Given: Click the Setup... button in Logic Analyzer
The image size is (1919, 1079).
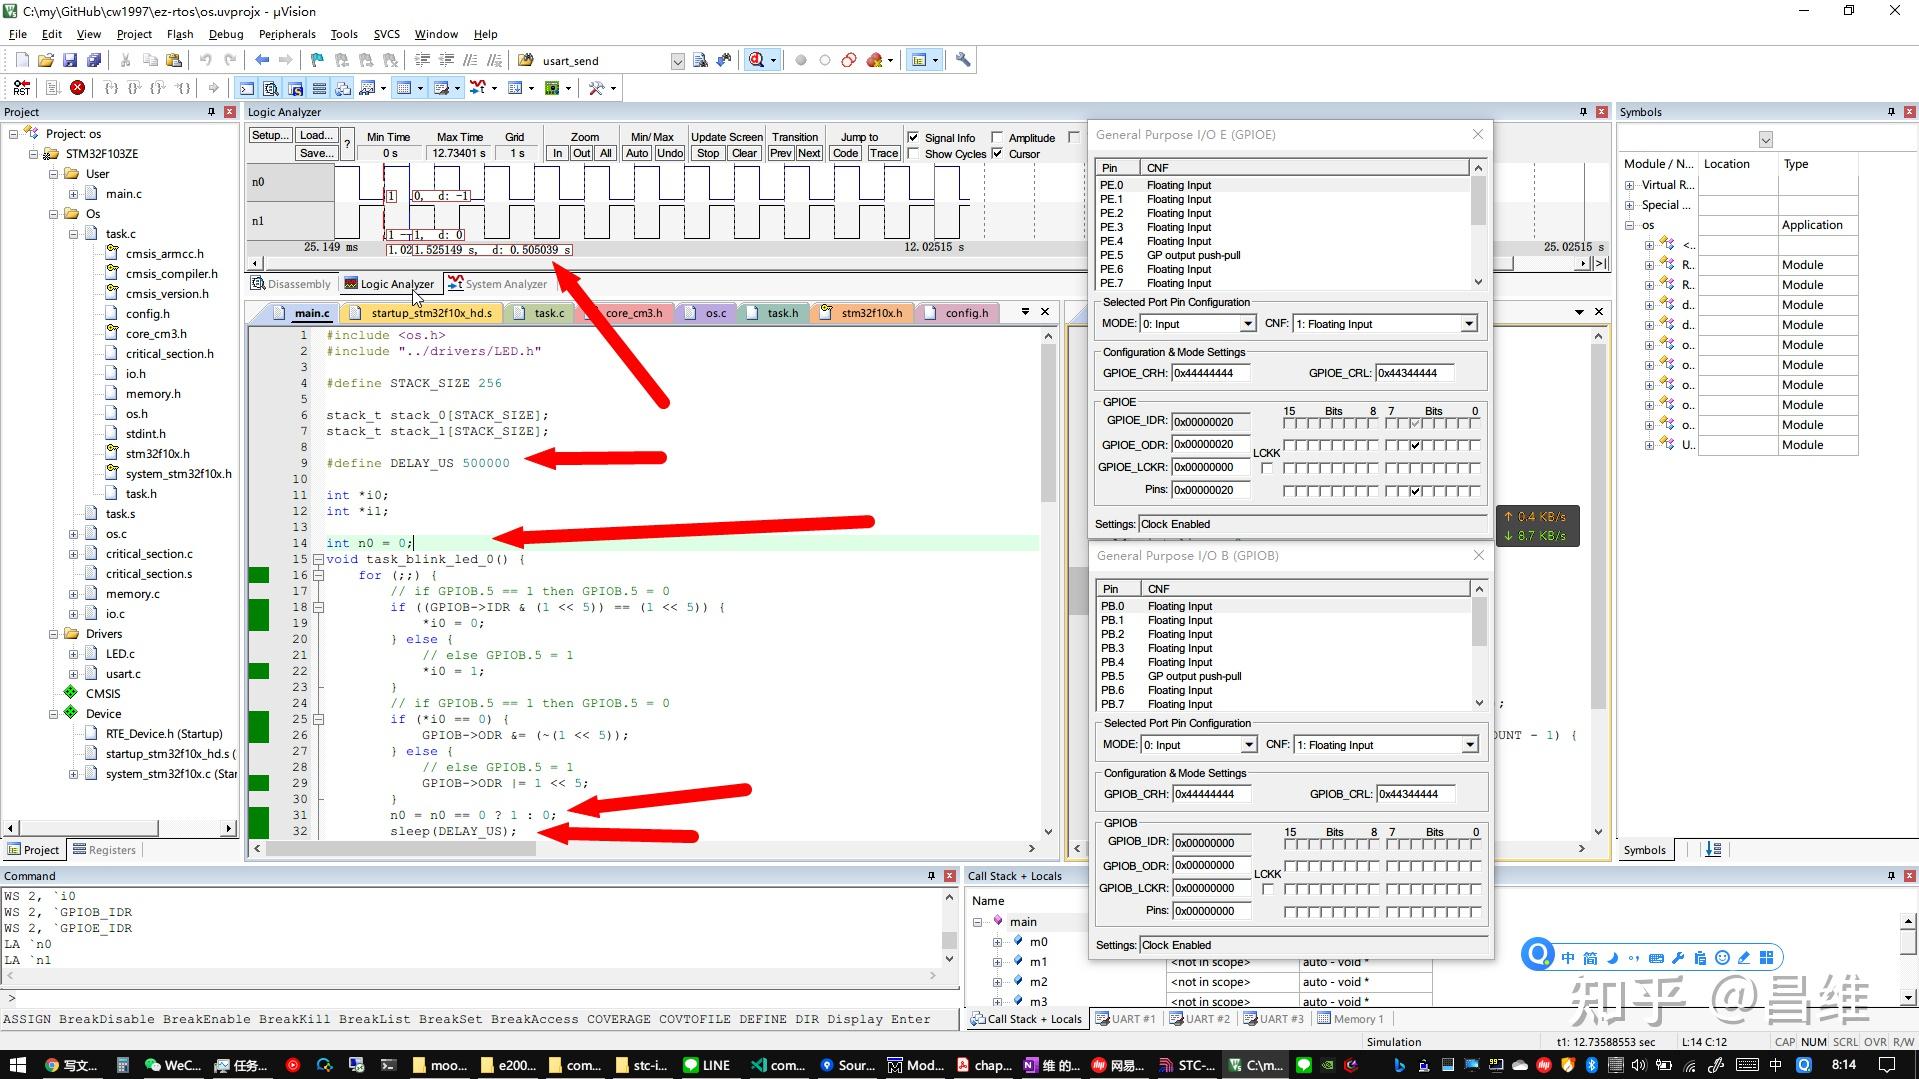Looking at the screenshot, I should pyautogui.click(x=270, y=136).
